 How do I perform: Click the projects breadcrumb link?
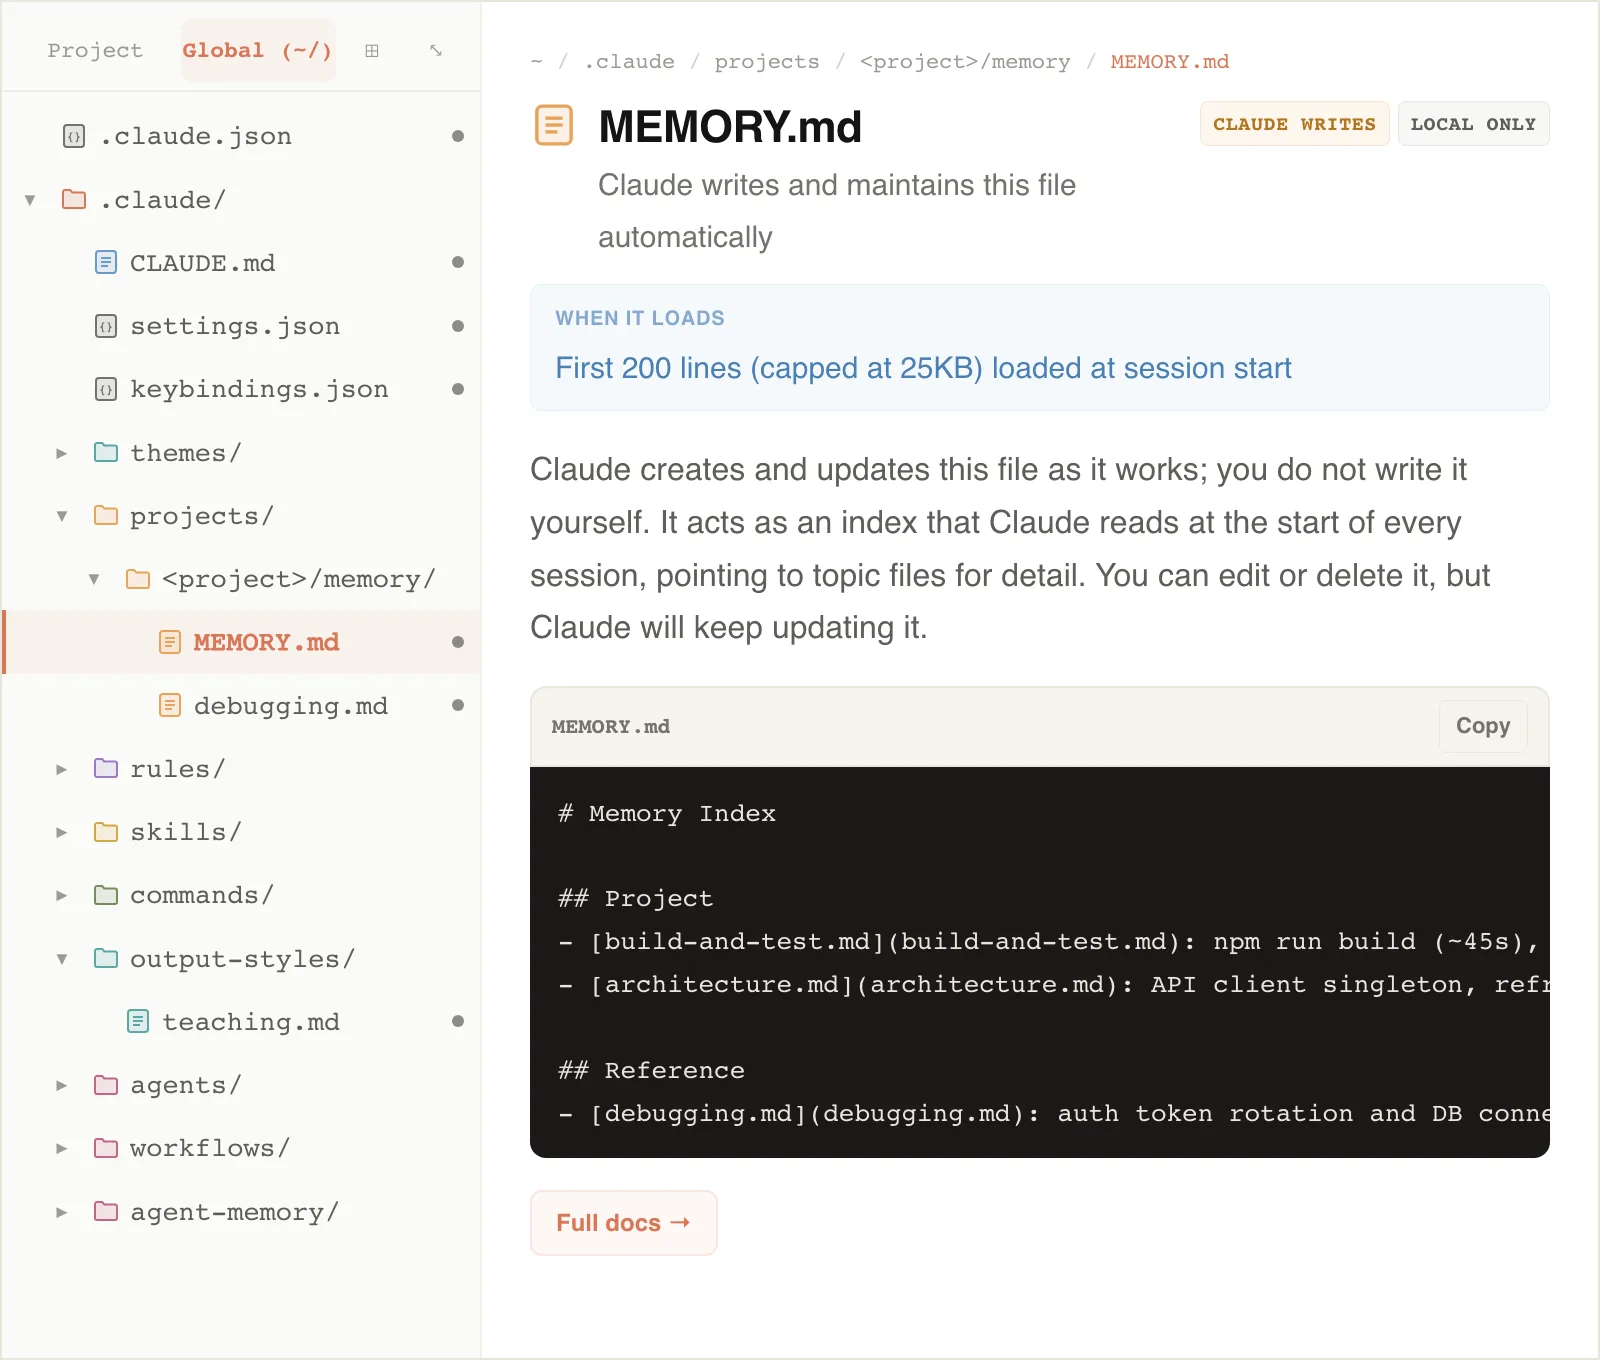tap(767, 62)
